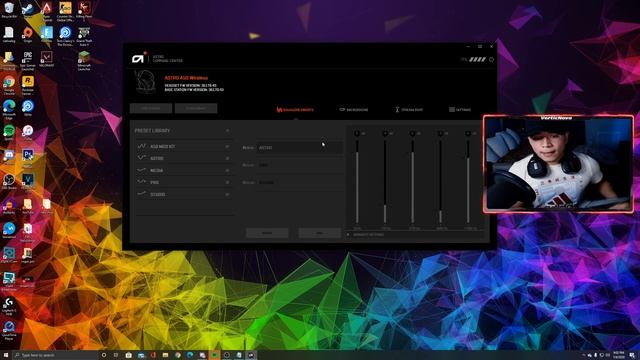Click the battery level indicator
Screen dimensions: 640x360
pos(477,60)
